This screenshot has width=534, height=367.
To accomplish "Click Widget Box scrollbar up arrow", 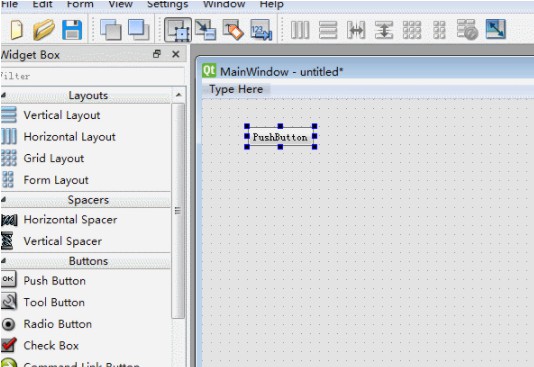I will [x=178, y=95].
